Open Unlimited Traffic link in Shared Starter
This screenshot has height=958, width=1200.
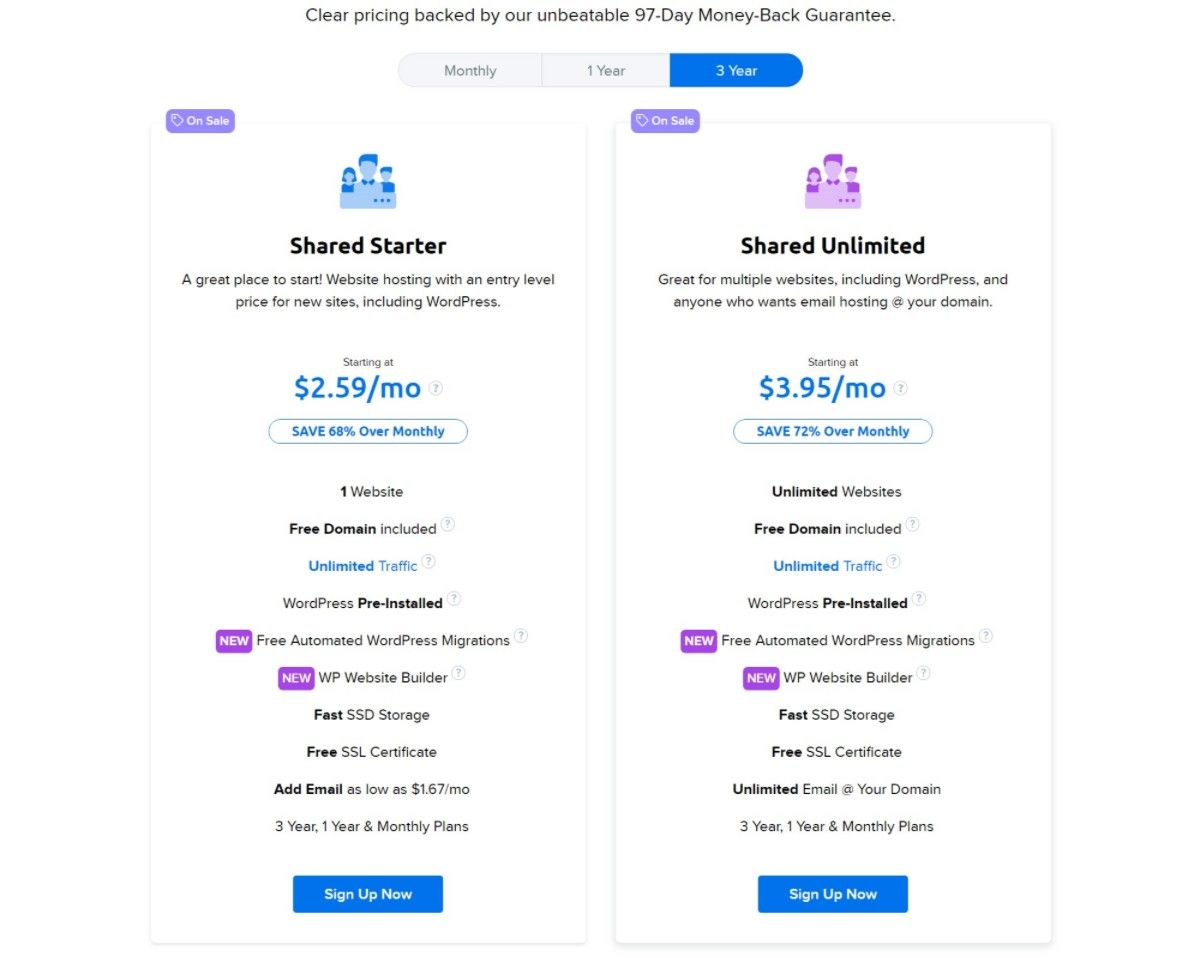[363, 566]
